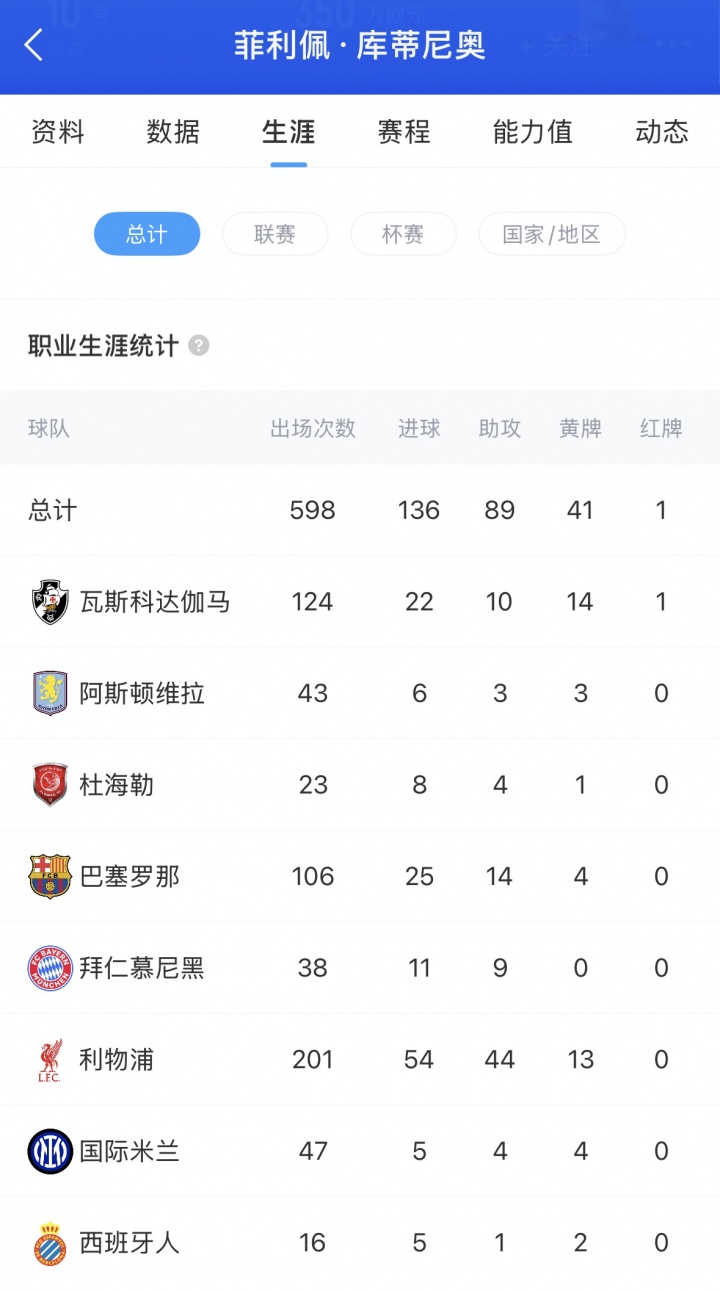
Task: Select the 联赛 filter pill
Action: pyautogui.click(x=275, y=235)
